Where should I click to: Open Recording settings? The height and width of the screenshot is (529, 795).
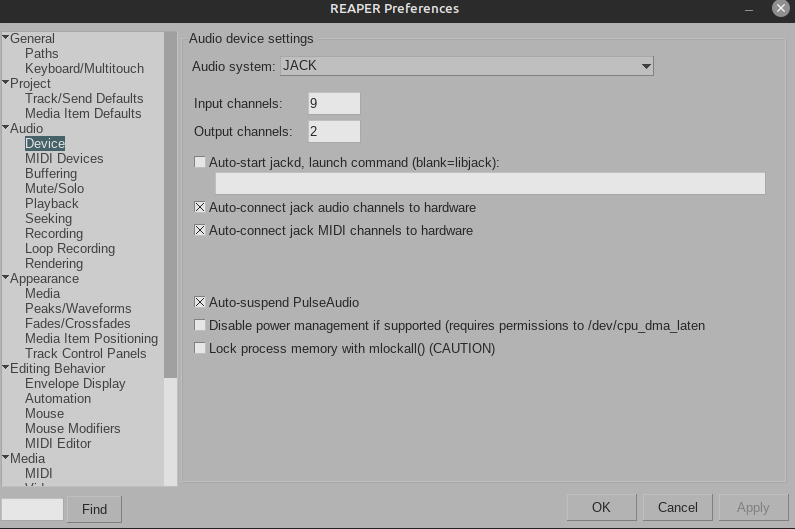pos(54,233)
